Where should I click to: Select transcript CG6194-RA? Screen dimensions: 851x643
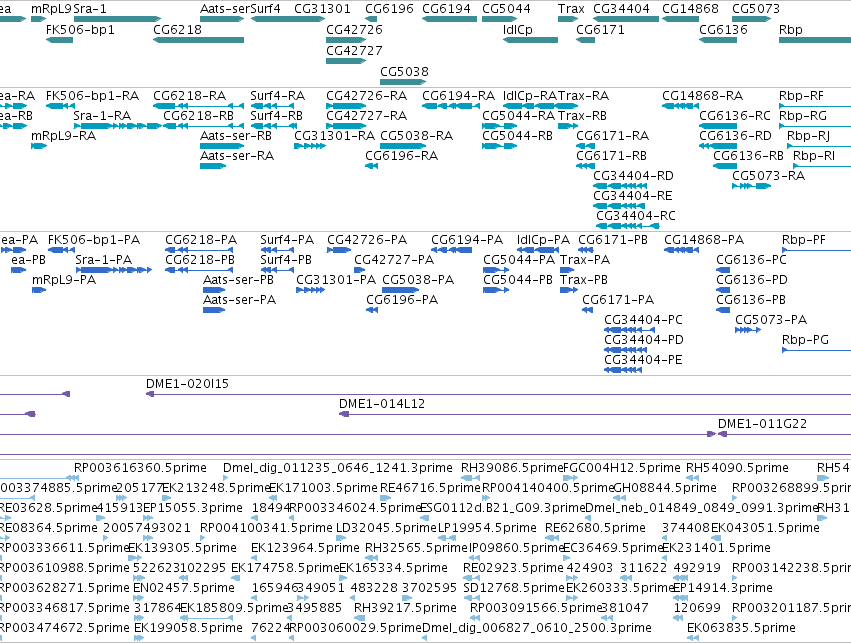point(459,96)
